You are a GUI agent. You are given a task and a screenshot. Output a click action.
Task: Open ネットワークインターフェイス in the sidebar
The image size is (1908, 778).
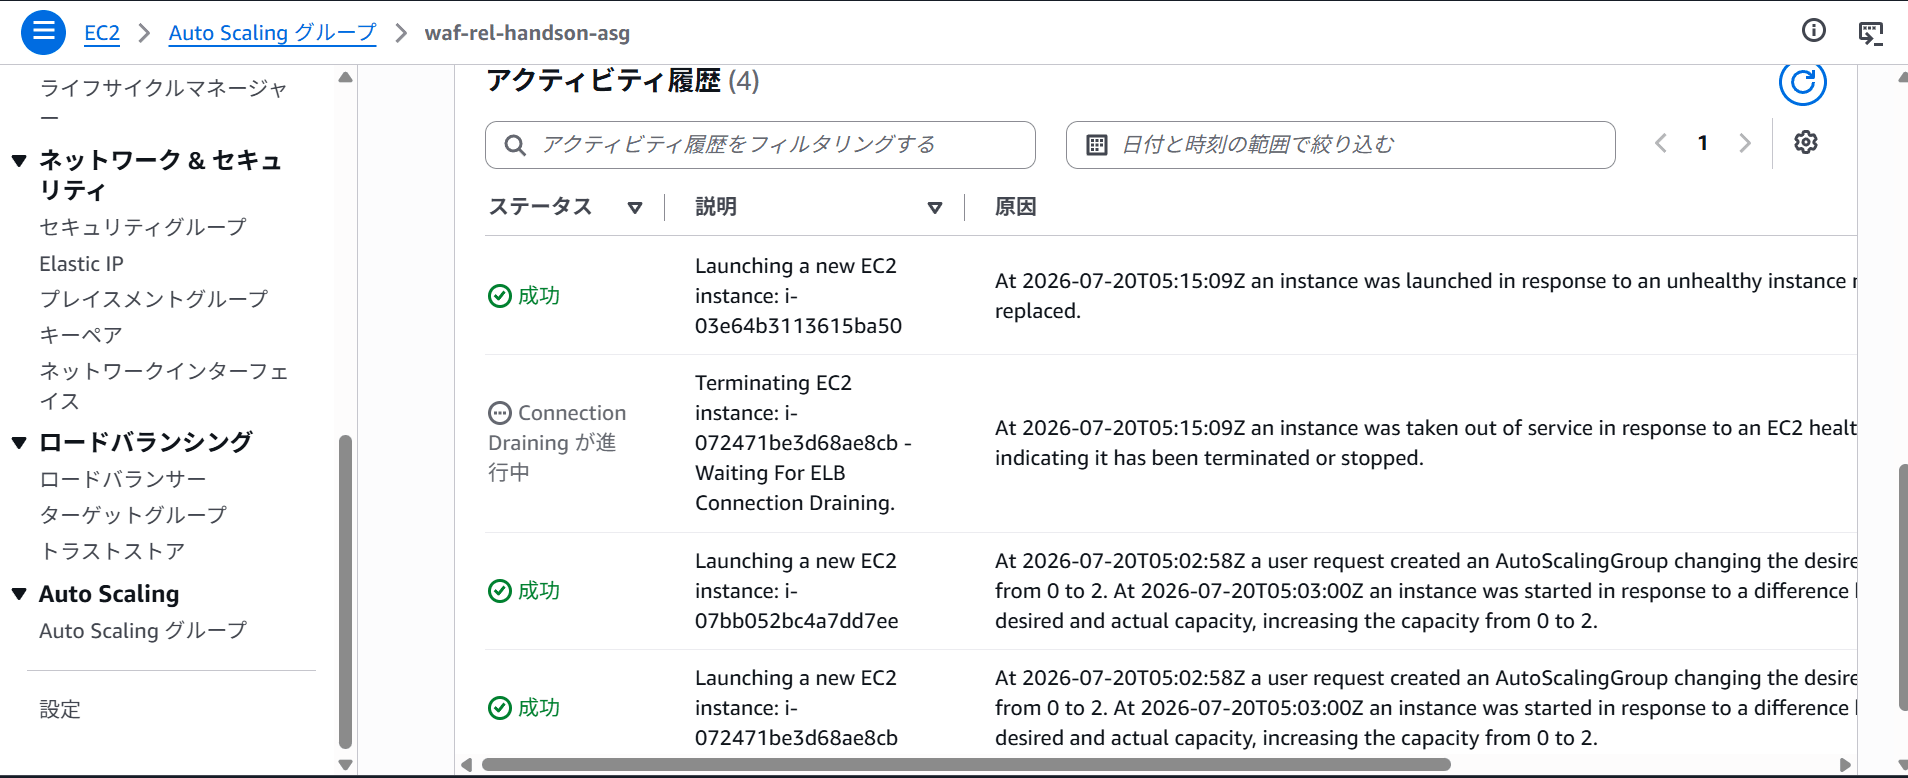(x=164, y=386)
